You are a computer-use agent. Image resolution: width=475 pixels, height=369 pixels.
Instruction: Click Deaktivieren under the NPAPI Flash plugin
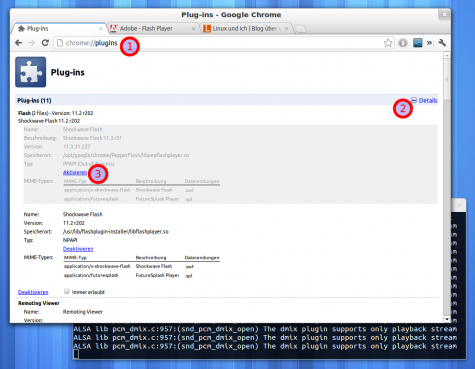coord(78,249)
